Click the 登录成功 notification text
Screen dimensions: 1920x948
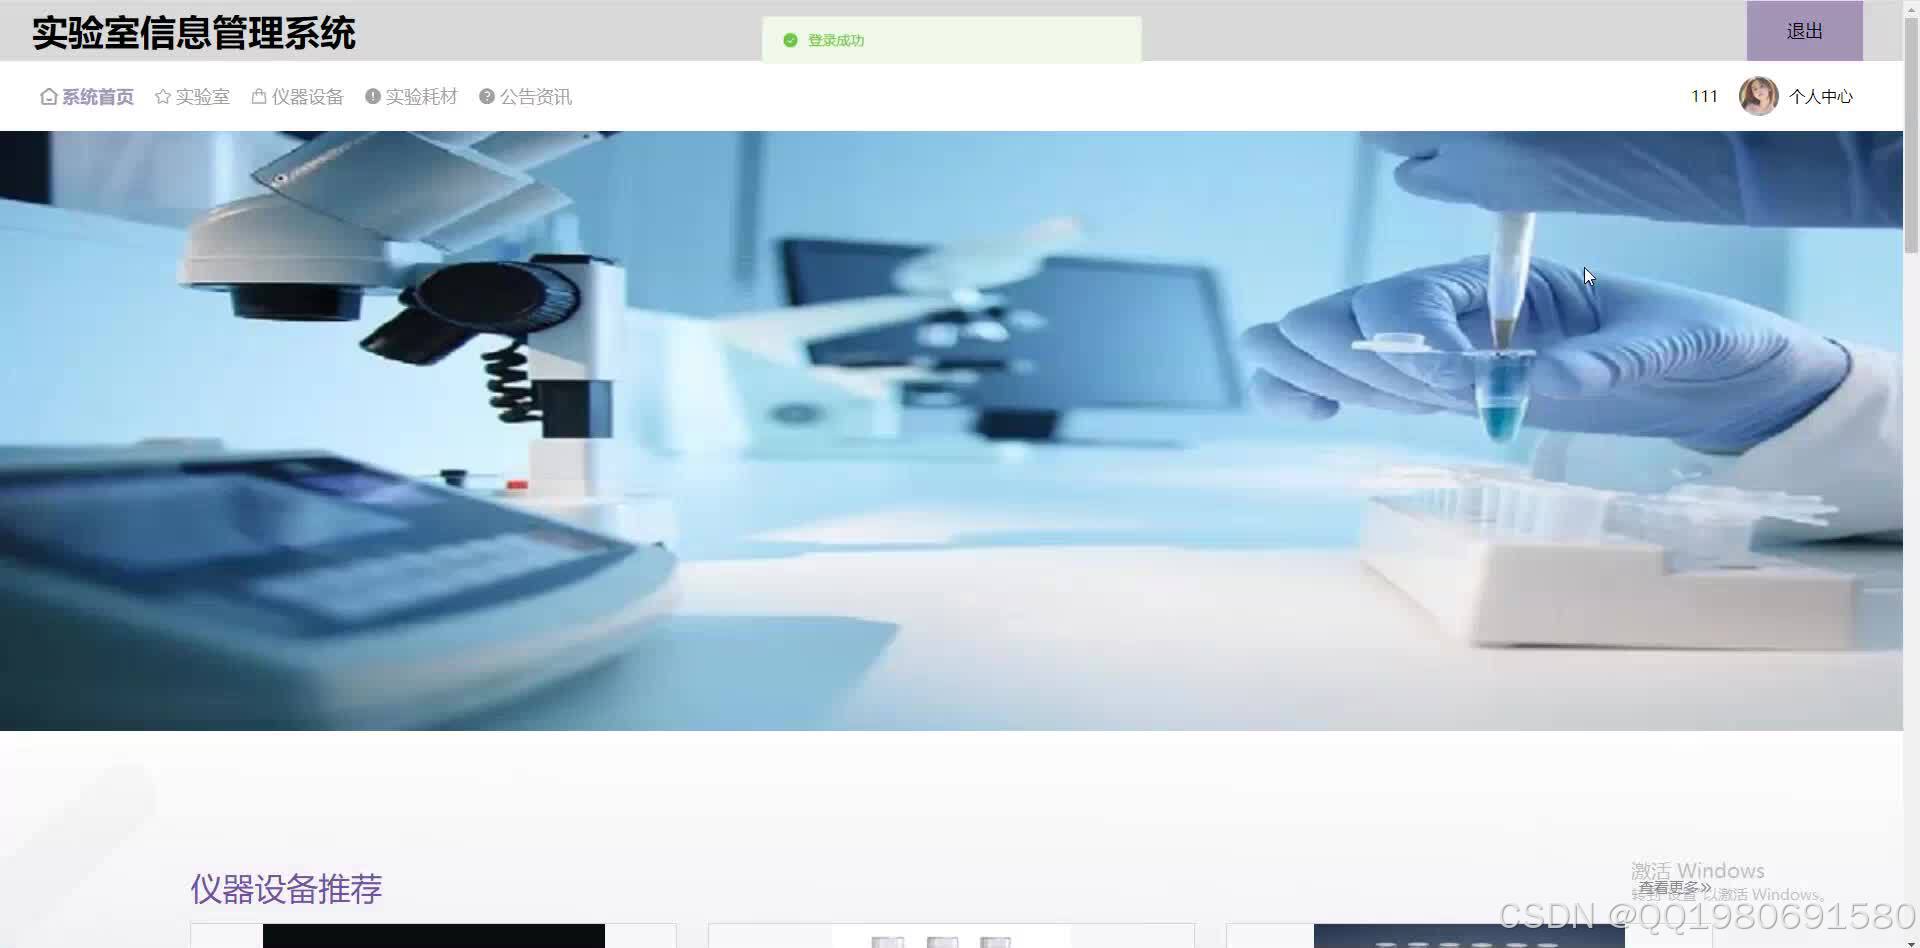pos(836,40)
